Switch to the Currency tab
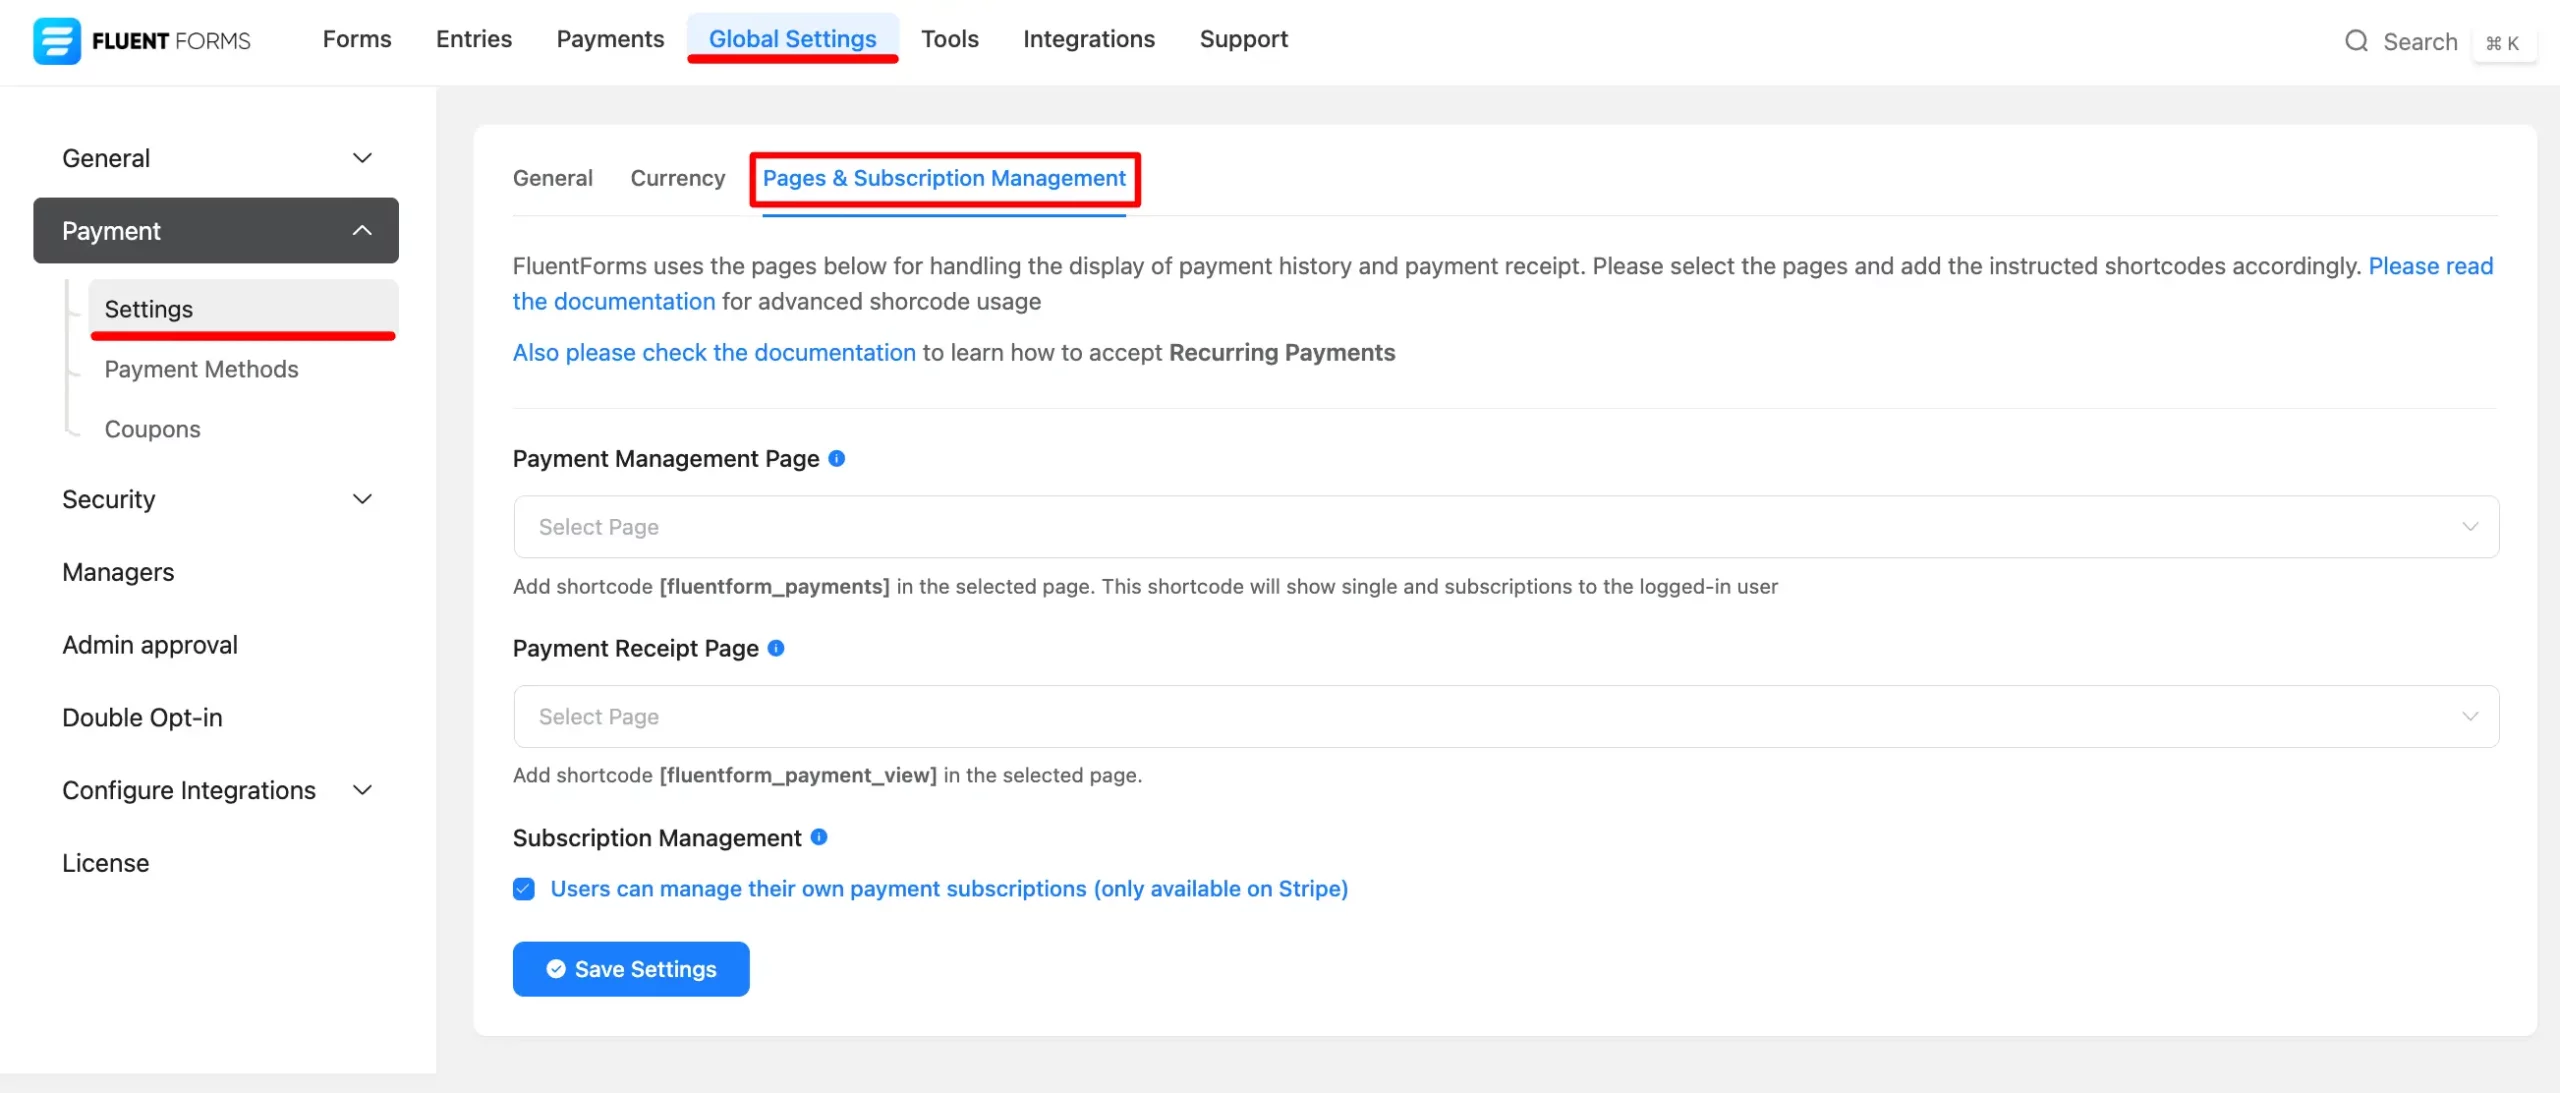The width and height of the screenshot is (2560, 1093). [x=677, y=178]
